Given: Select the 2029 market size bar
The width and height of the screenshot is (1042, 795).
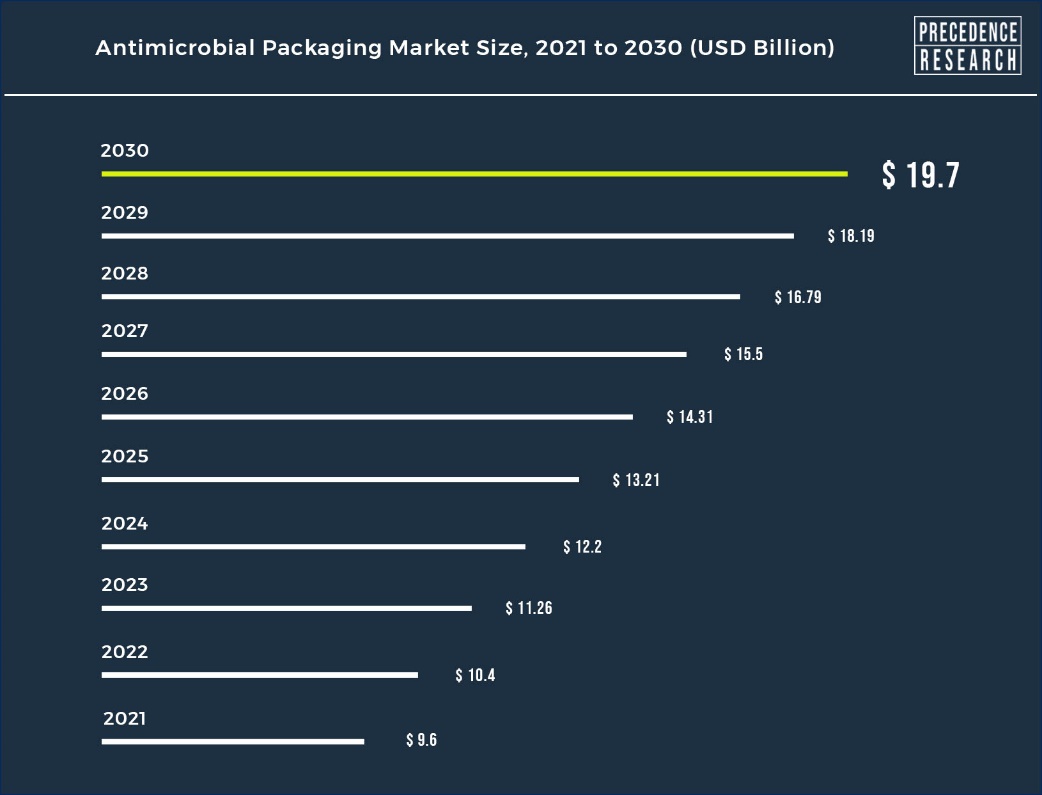Looking at the screenshot, I should tap(447, 236).
